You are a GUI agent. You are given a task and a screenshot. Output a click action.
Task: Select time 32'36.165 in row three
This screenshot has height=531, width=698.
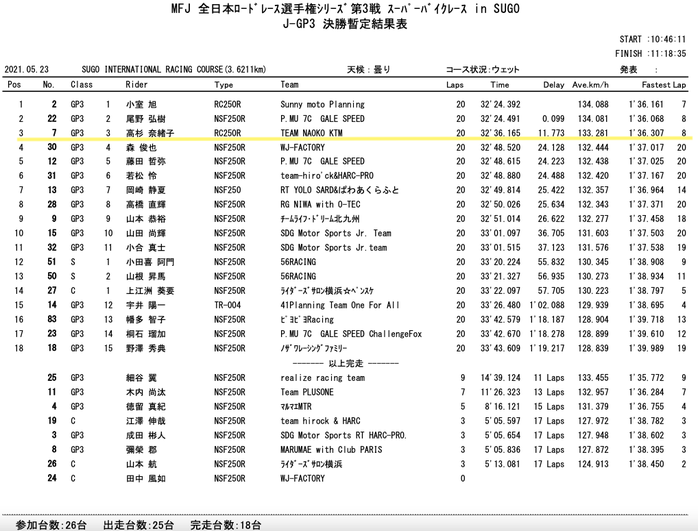500,133
